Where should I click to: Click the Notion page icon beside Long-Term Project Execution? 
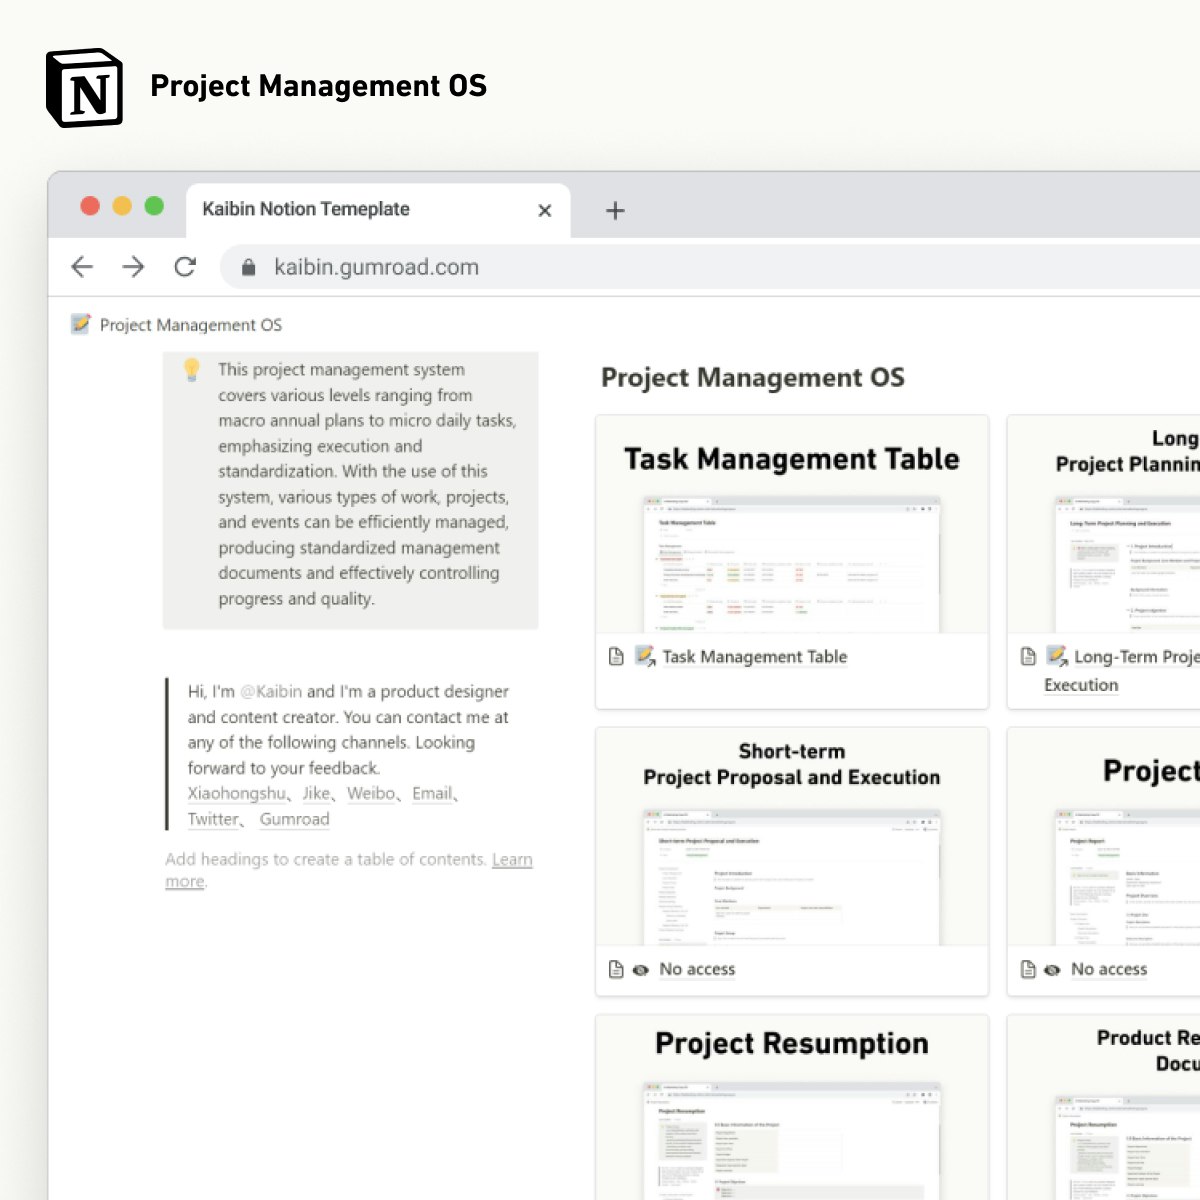(x=1056, y=657)
